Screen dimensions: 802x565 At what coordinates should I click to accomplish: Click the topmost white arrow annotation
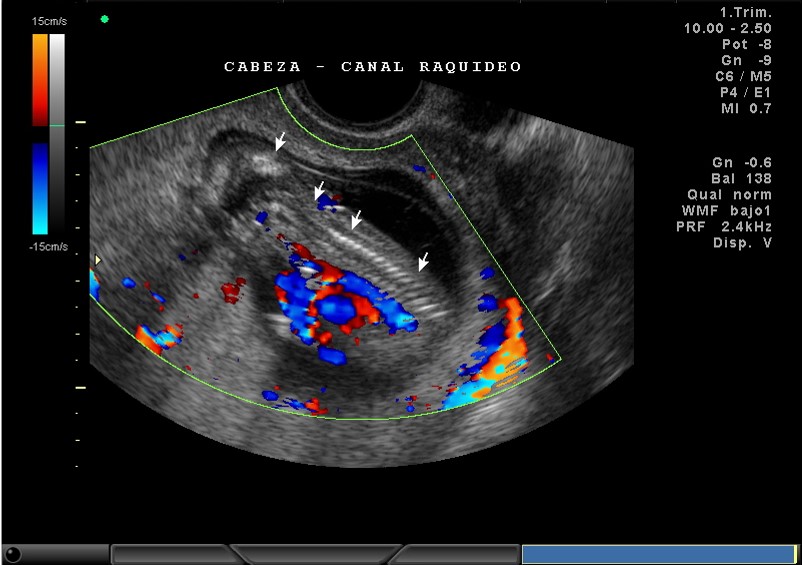(280, 143)
